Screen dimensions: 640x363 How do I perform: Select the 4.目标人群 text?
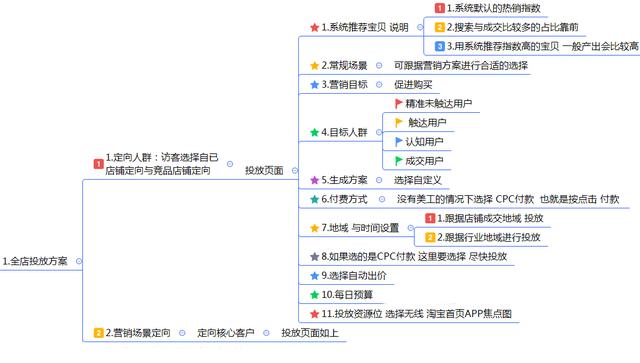click(x=344, y=132)
